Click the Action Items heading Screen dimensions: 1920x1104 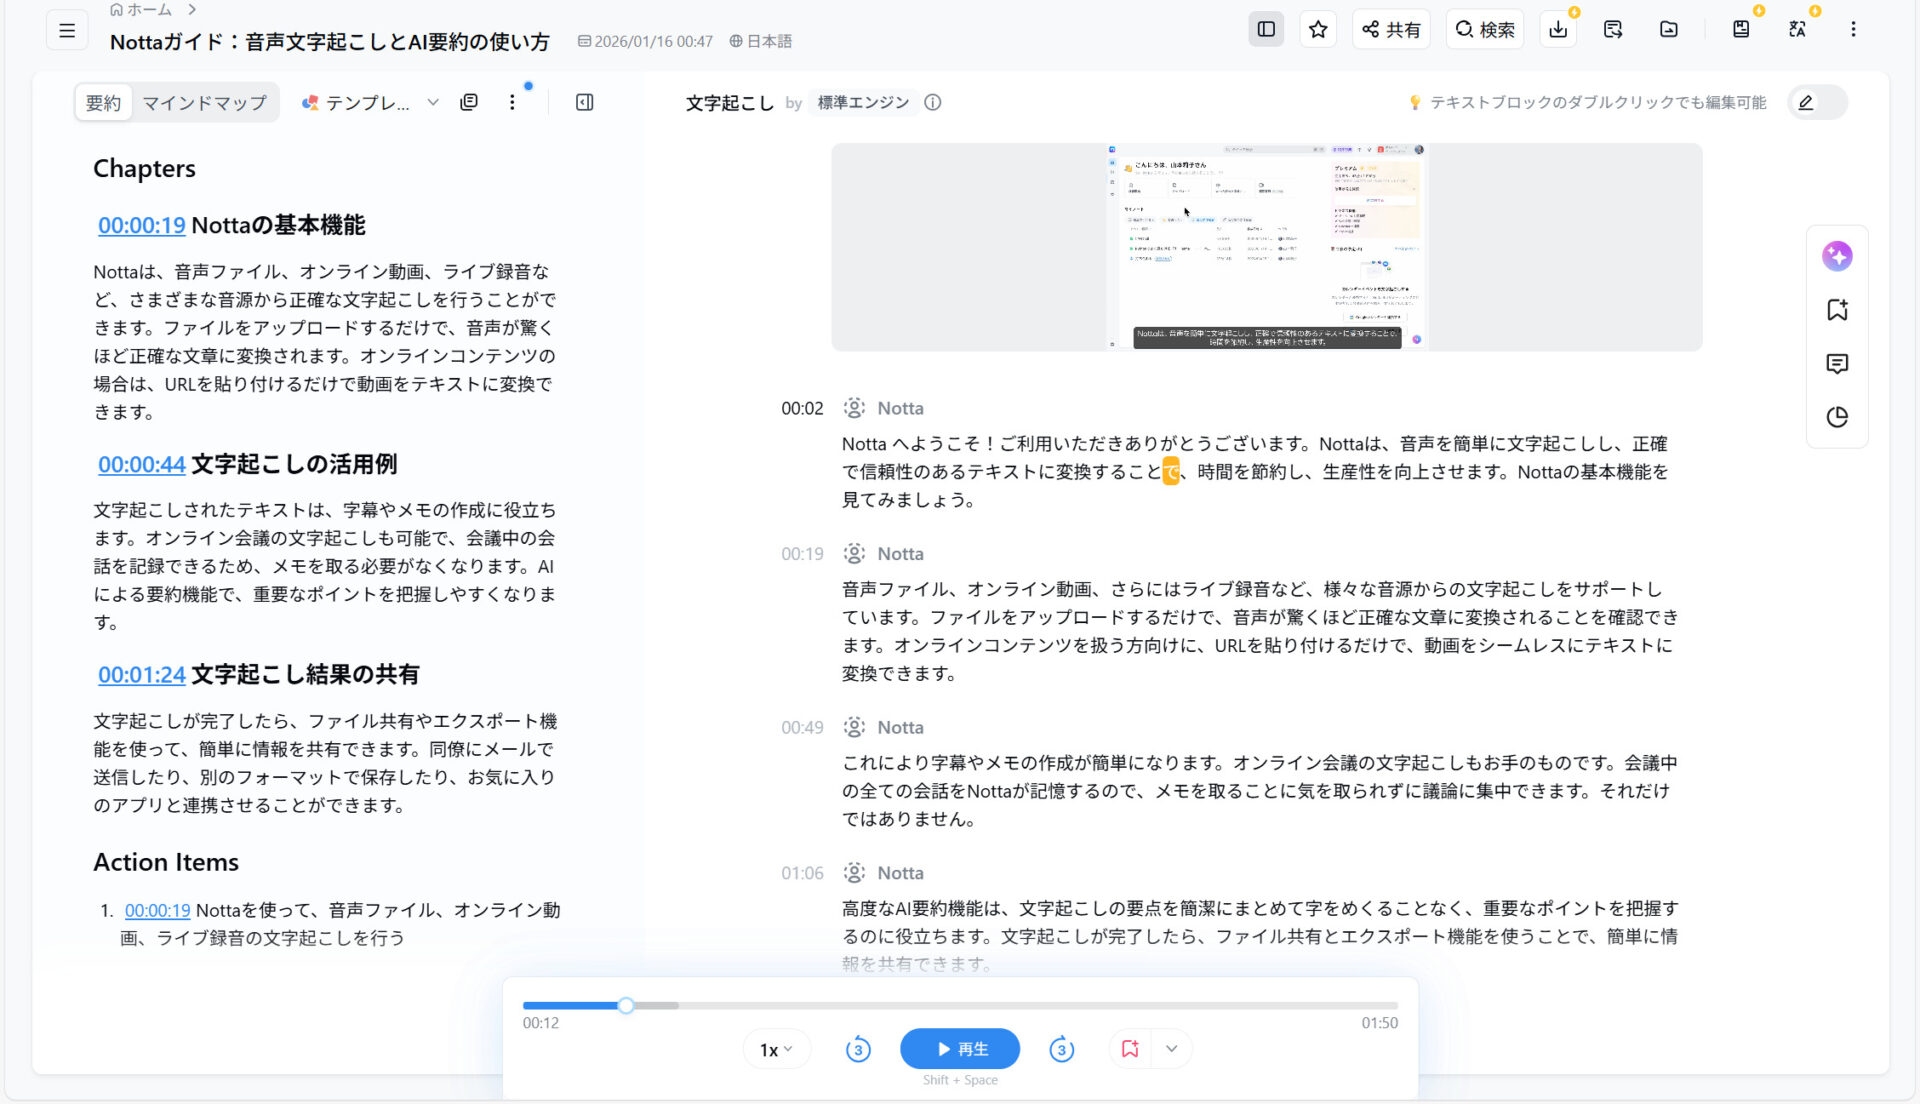point(166,862)
